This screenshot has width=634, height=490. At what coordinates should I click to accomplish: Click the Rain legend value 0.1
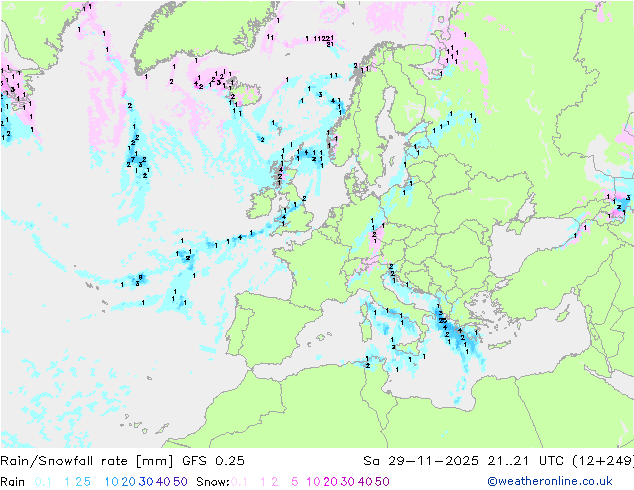coord(43,482)
